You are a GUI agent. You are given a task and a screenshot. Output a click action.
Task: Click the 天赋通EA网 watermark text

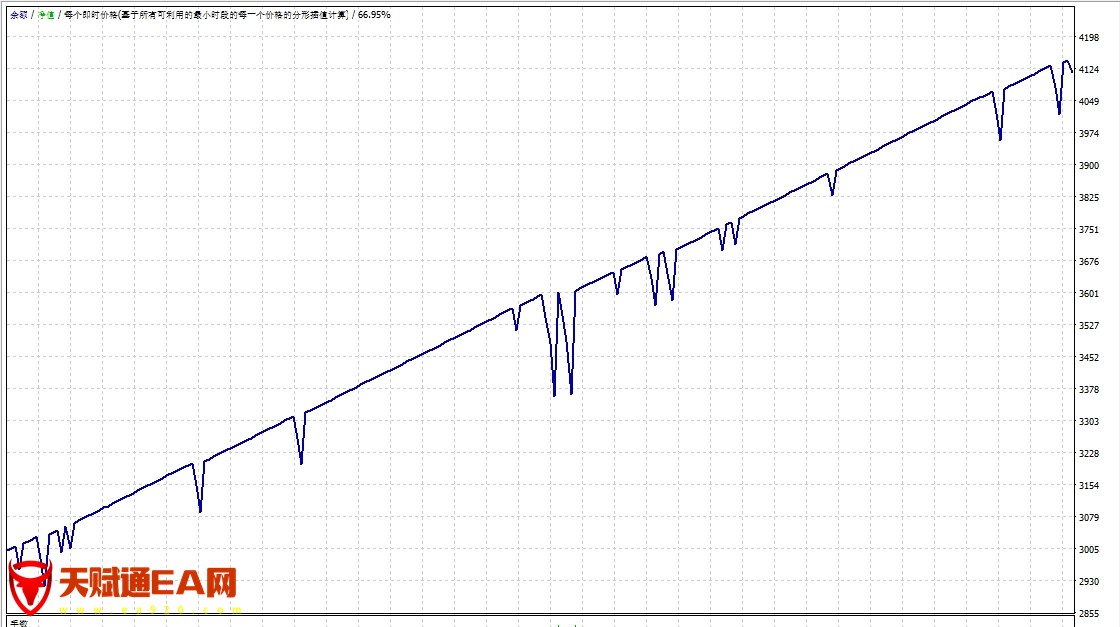[148, 582]
